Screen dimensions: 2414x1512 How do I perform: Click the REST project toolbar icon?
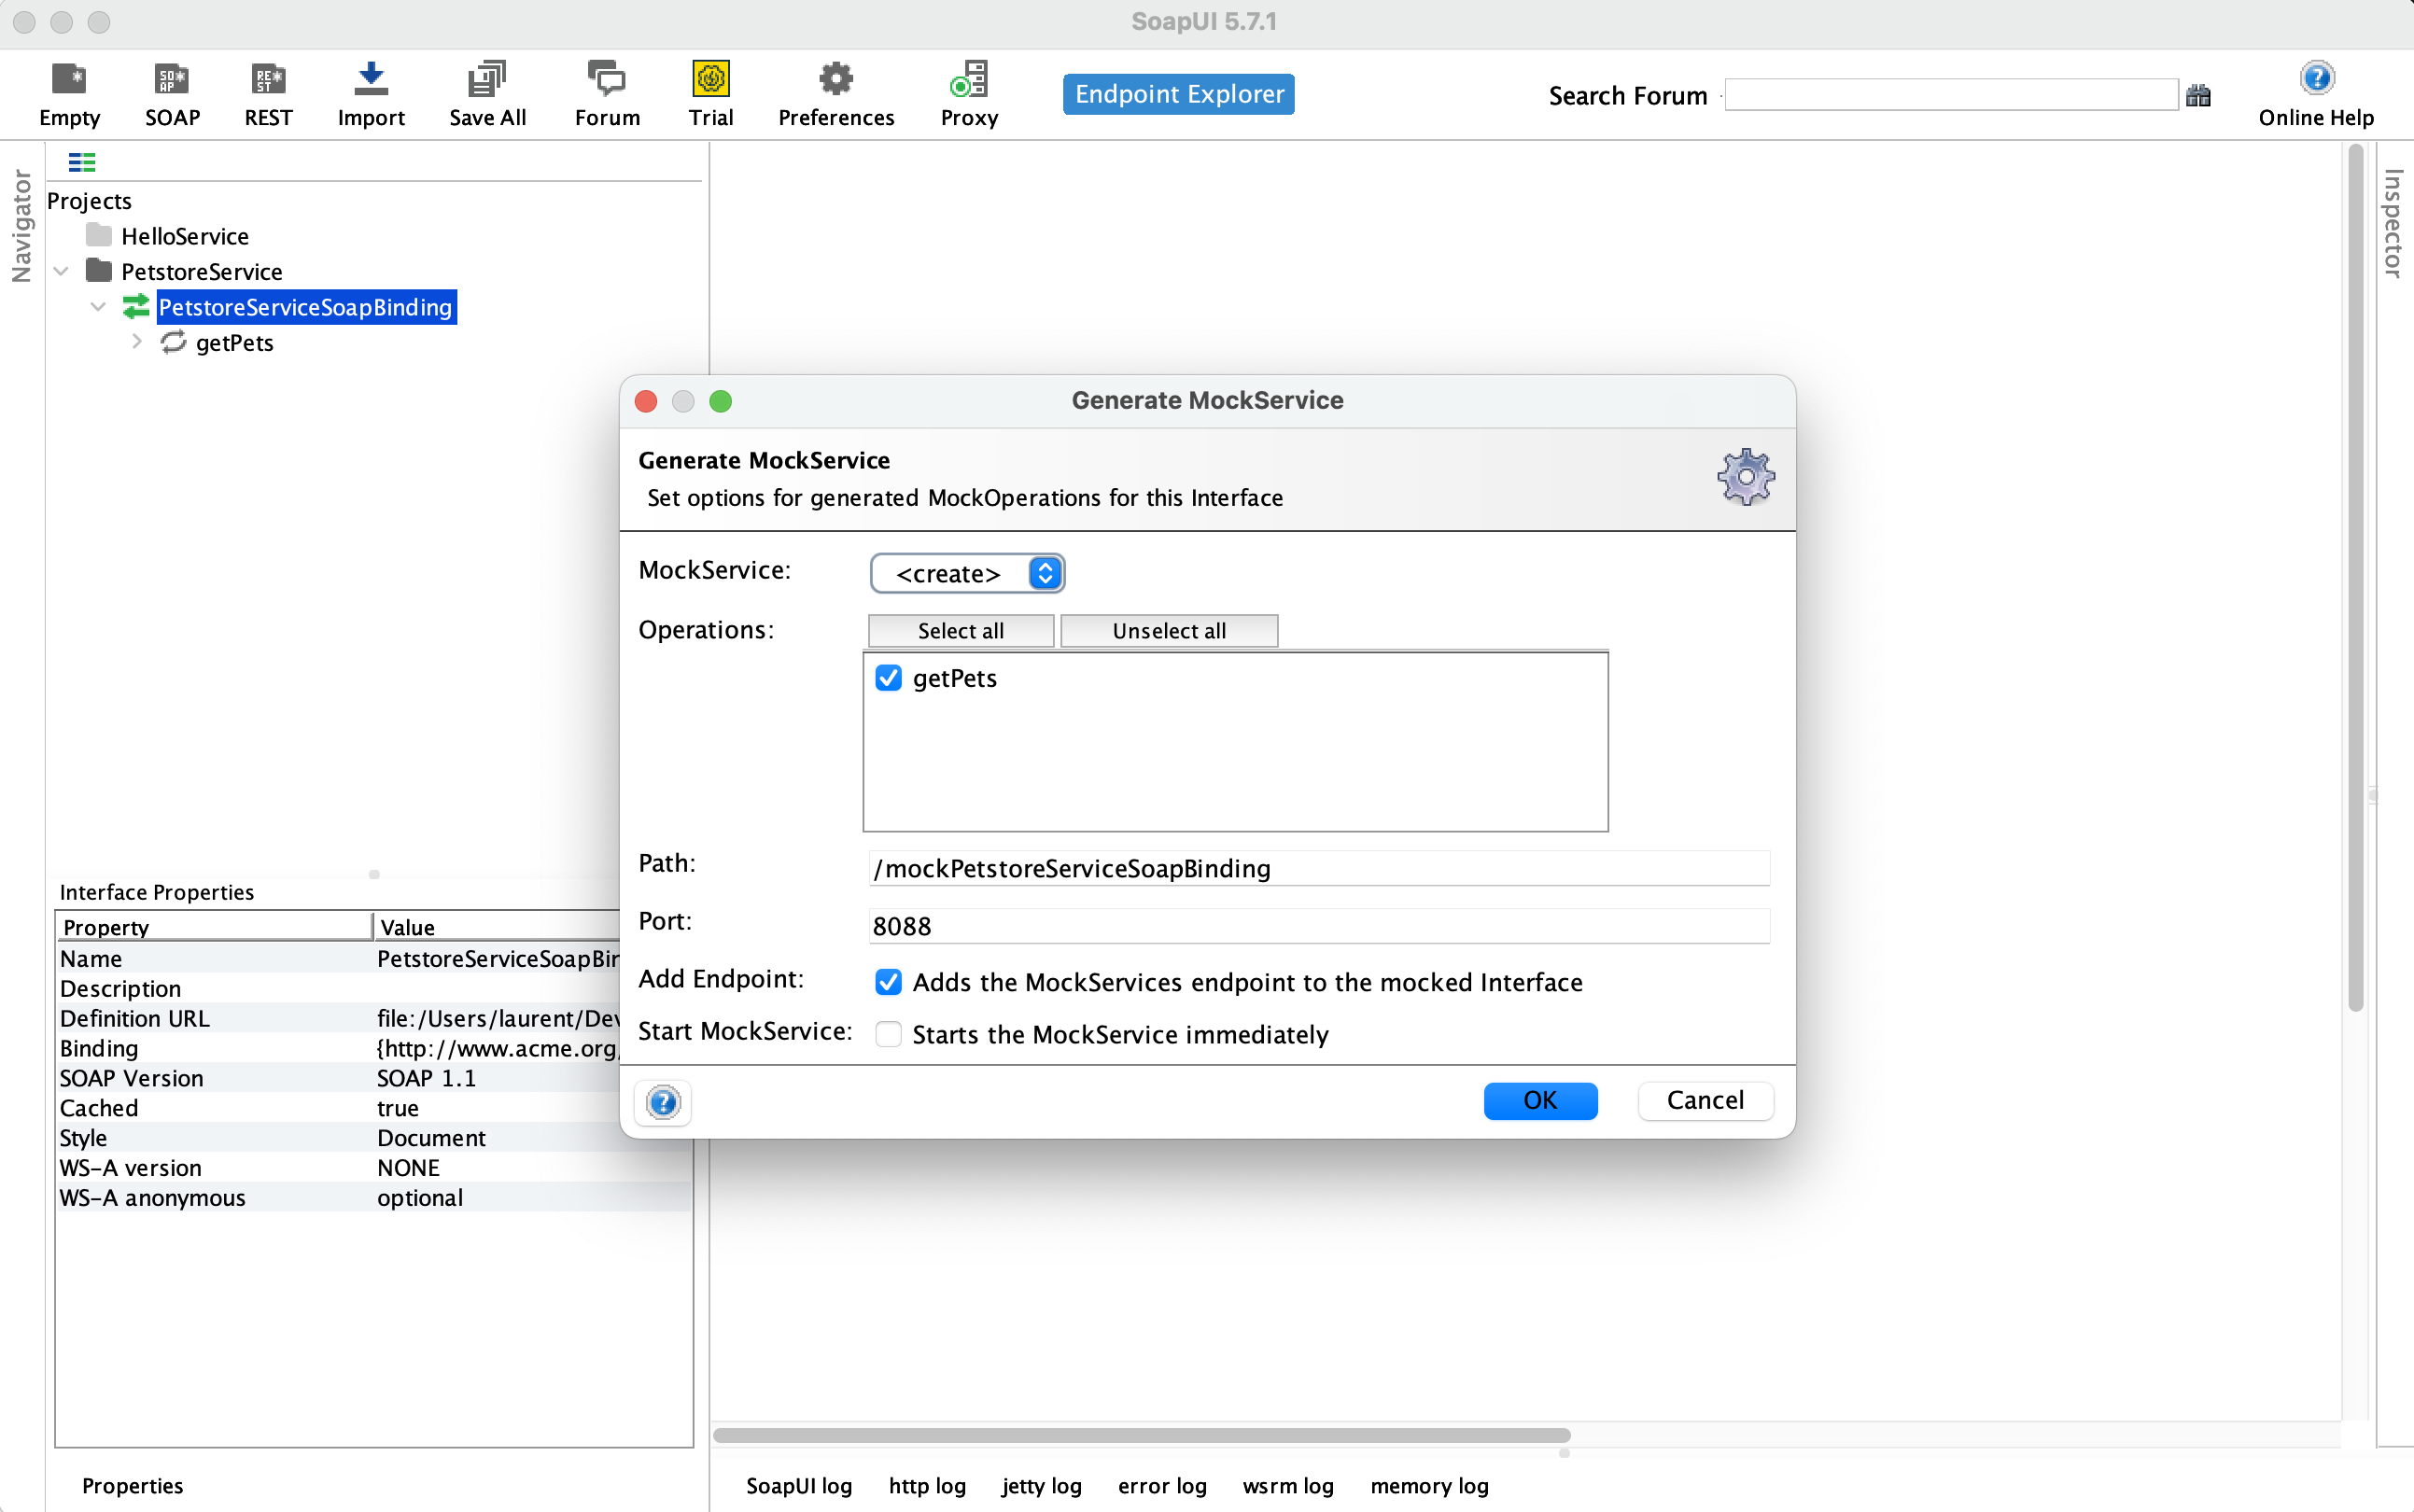pos(268,80)
